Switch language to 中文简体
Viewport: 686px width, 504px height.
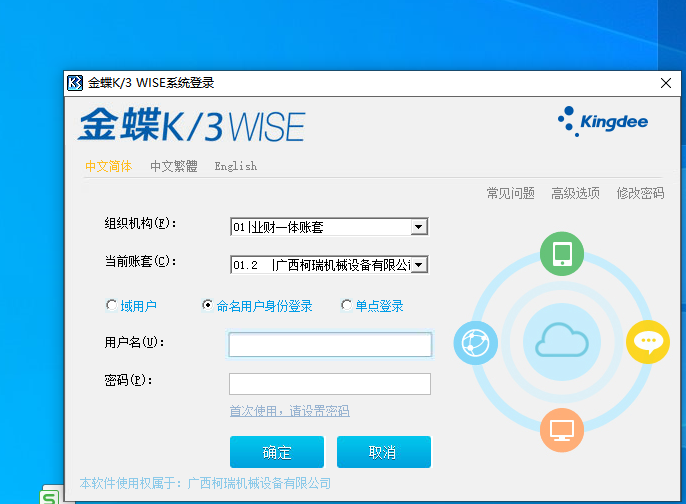coord(108,166)
